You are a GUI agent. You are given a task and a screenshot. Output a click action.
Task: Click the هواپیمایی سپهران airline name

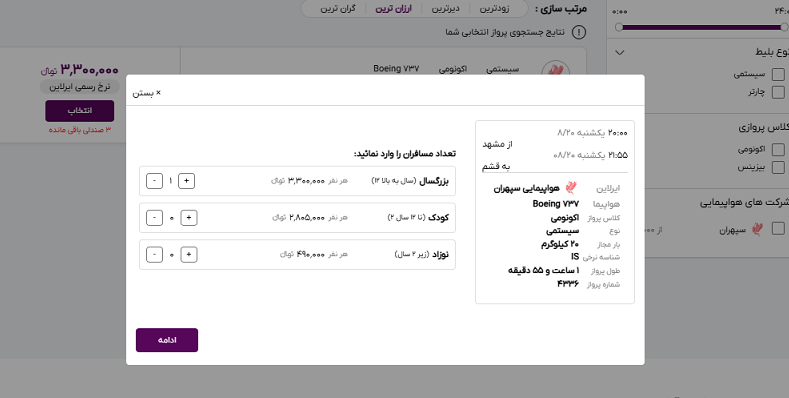click(x=526, y=188)
